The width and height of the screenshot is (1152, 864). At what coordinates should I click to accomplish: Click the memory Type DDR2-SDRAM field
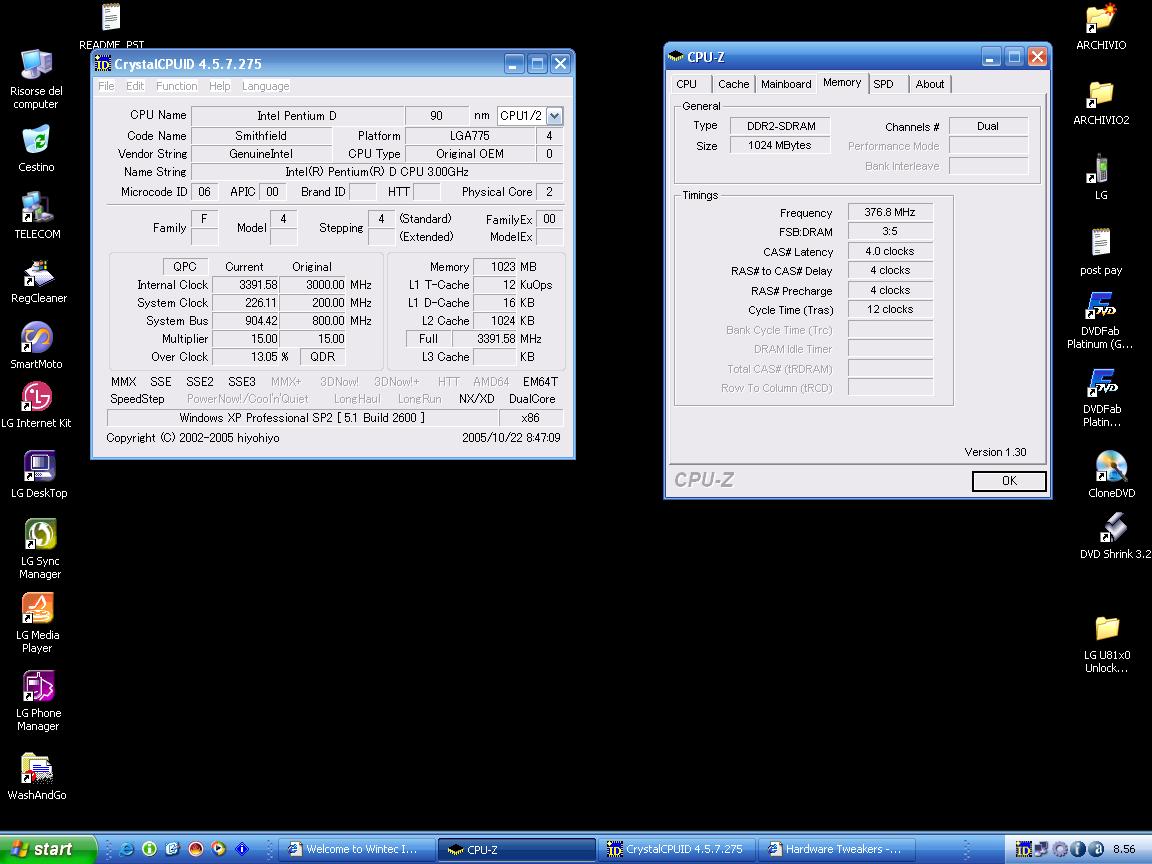780,126
